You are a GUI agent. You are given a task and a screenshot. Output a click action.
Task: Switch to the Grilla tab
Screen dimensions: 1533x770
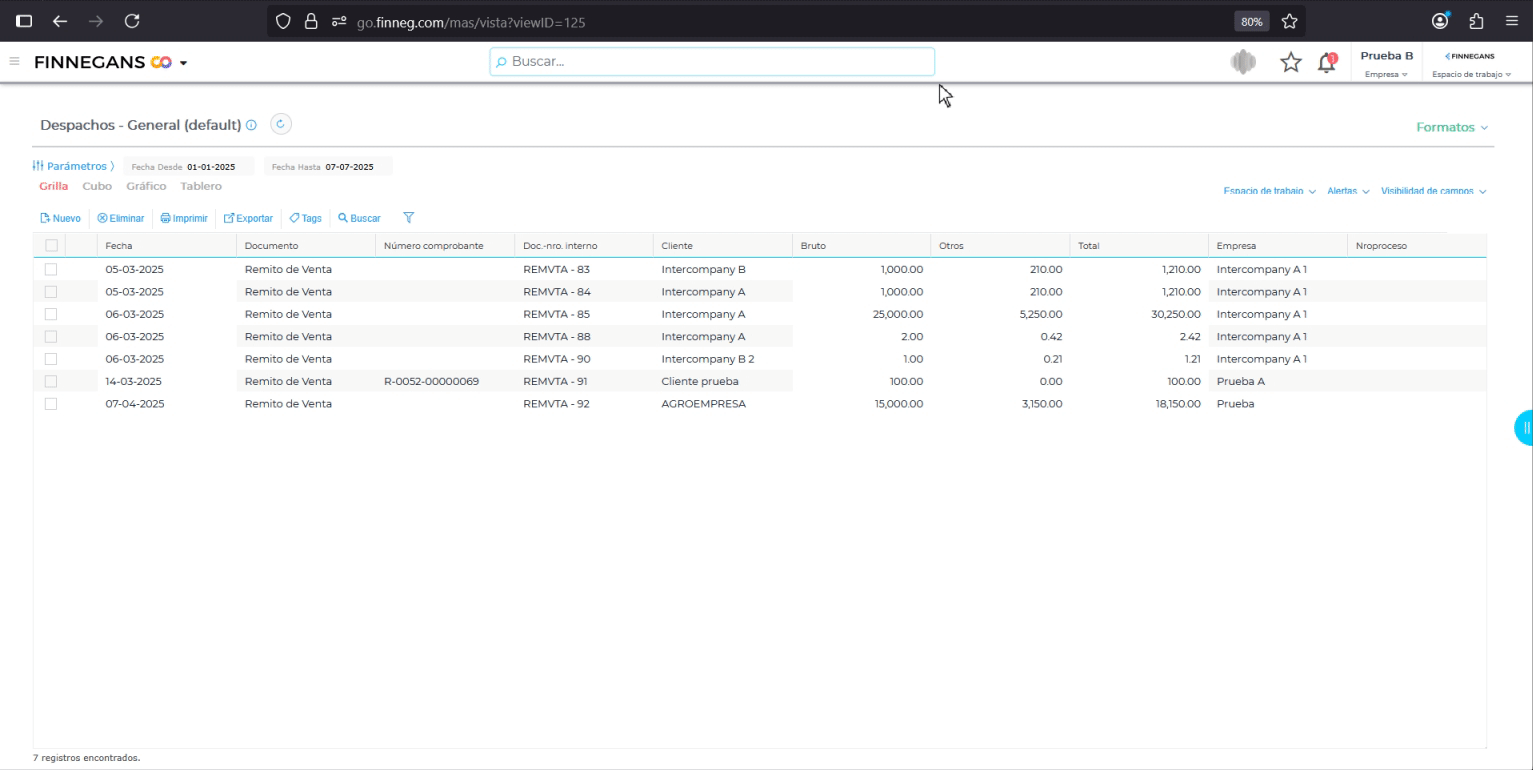point(54,186)
